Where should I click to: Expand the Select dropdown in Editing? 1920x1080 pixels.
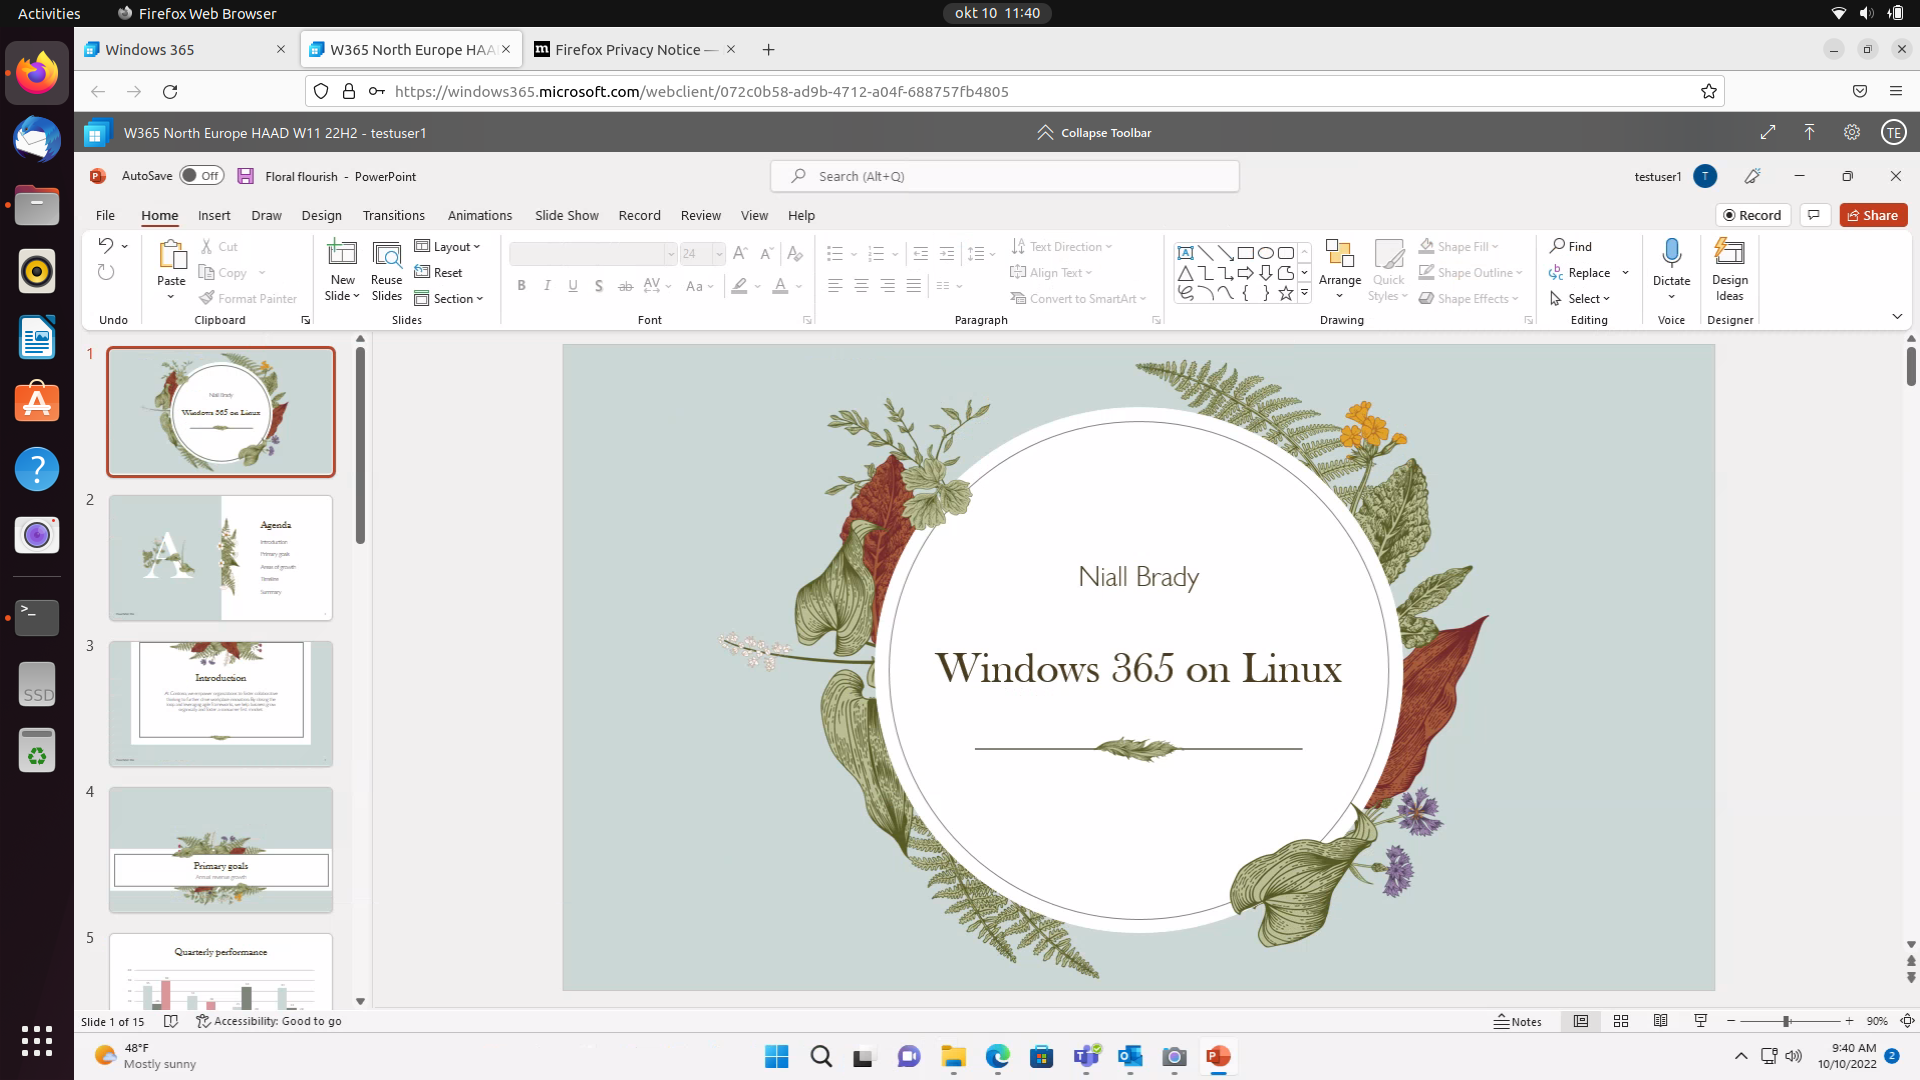pos(1580,298)
